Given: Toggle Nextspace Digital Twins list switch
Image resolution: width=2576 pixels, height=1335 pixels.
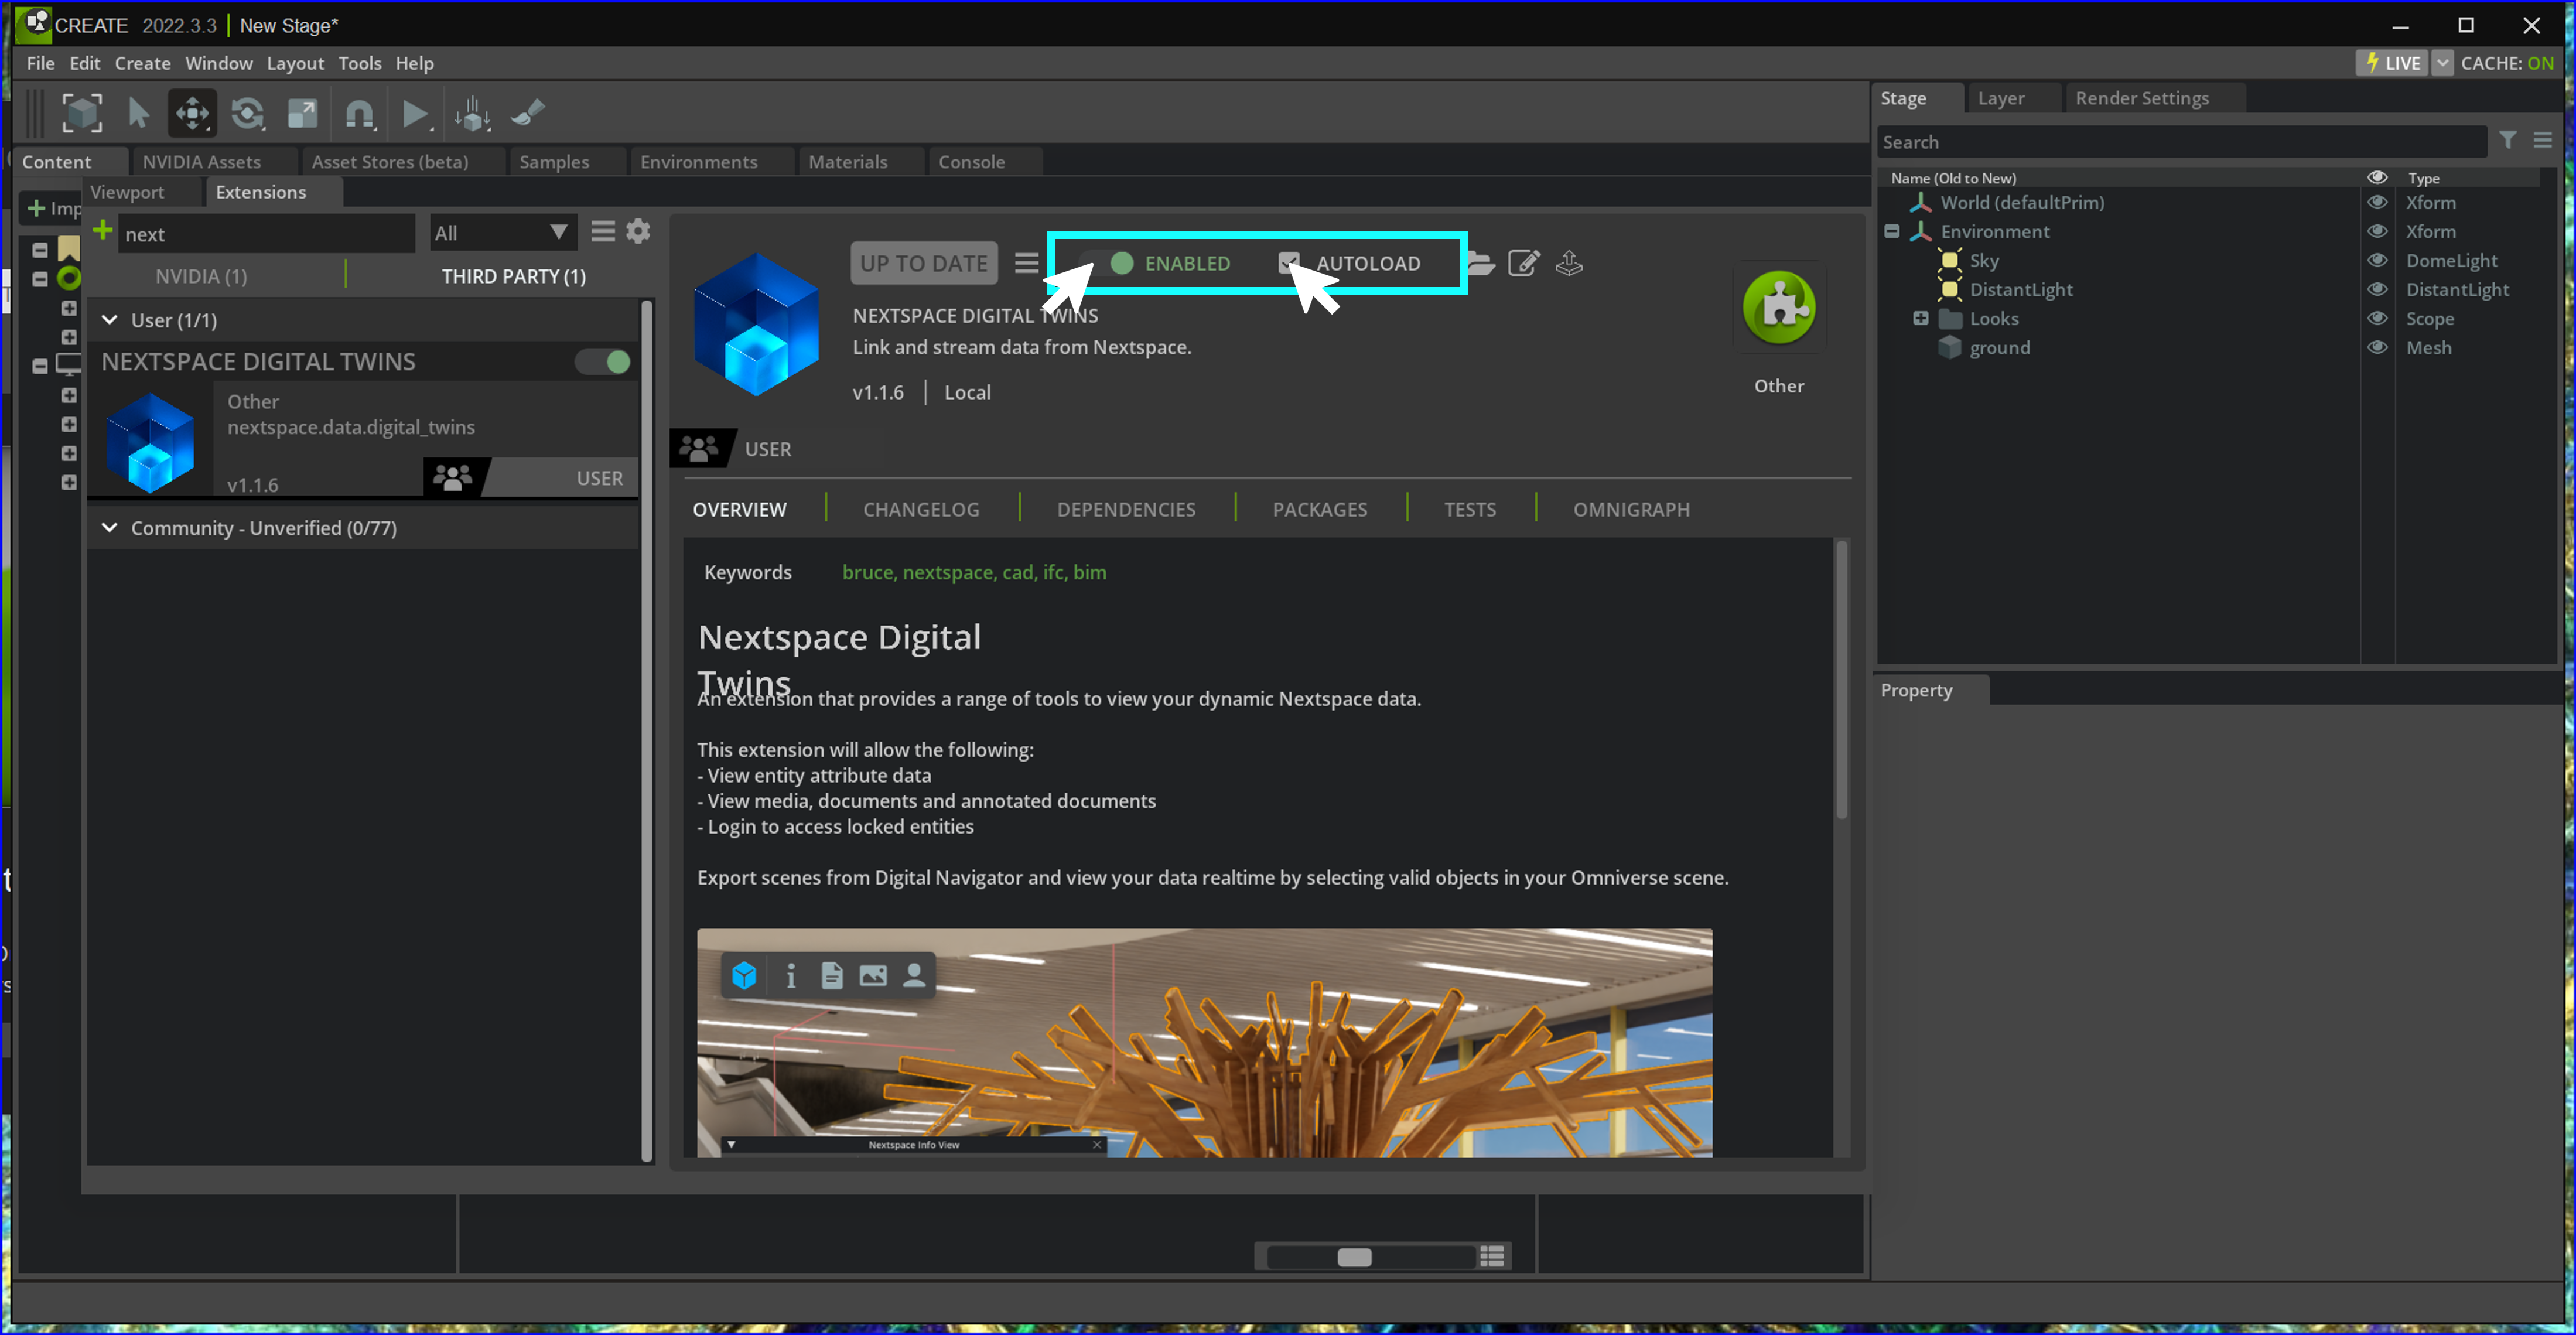Looking at the screenshot, I should coord(604,362).
